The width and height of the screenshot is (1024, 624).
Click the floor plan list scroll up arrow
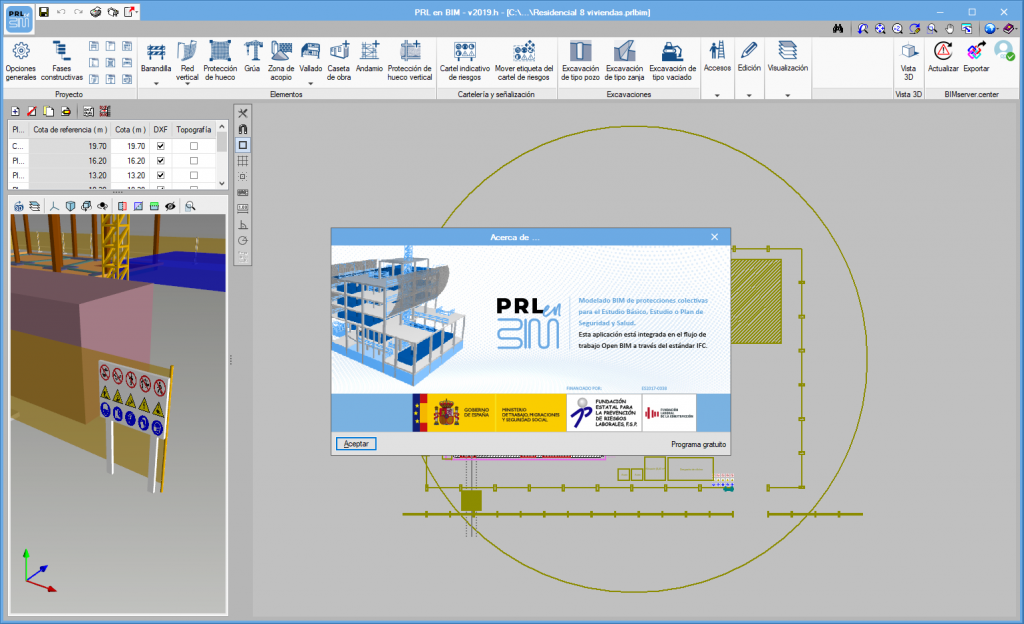(222, 127)
